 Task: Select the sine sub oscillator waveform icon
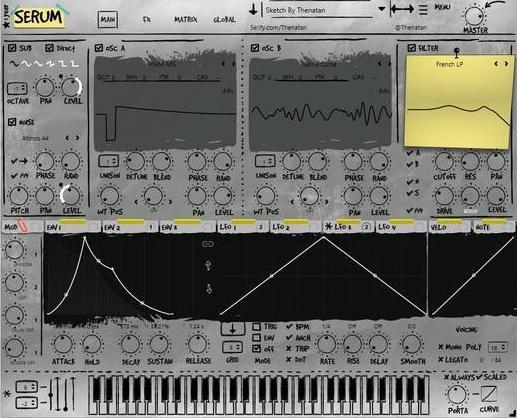point(13,63)
